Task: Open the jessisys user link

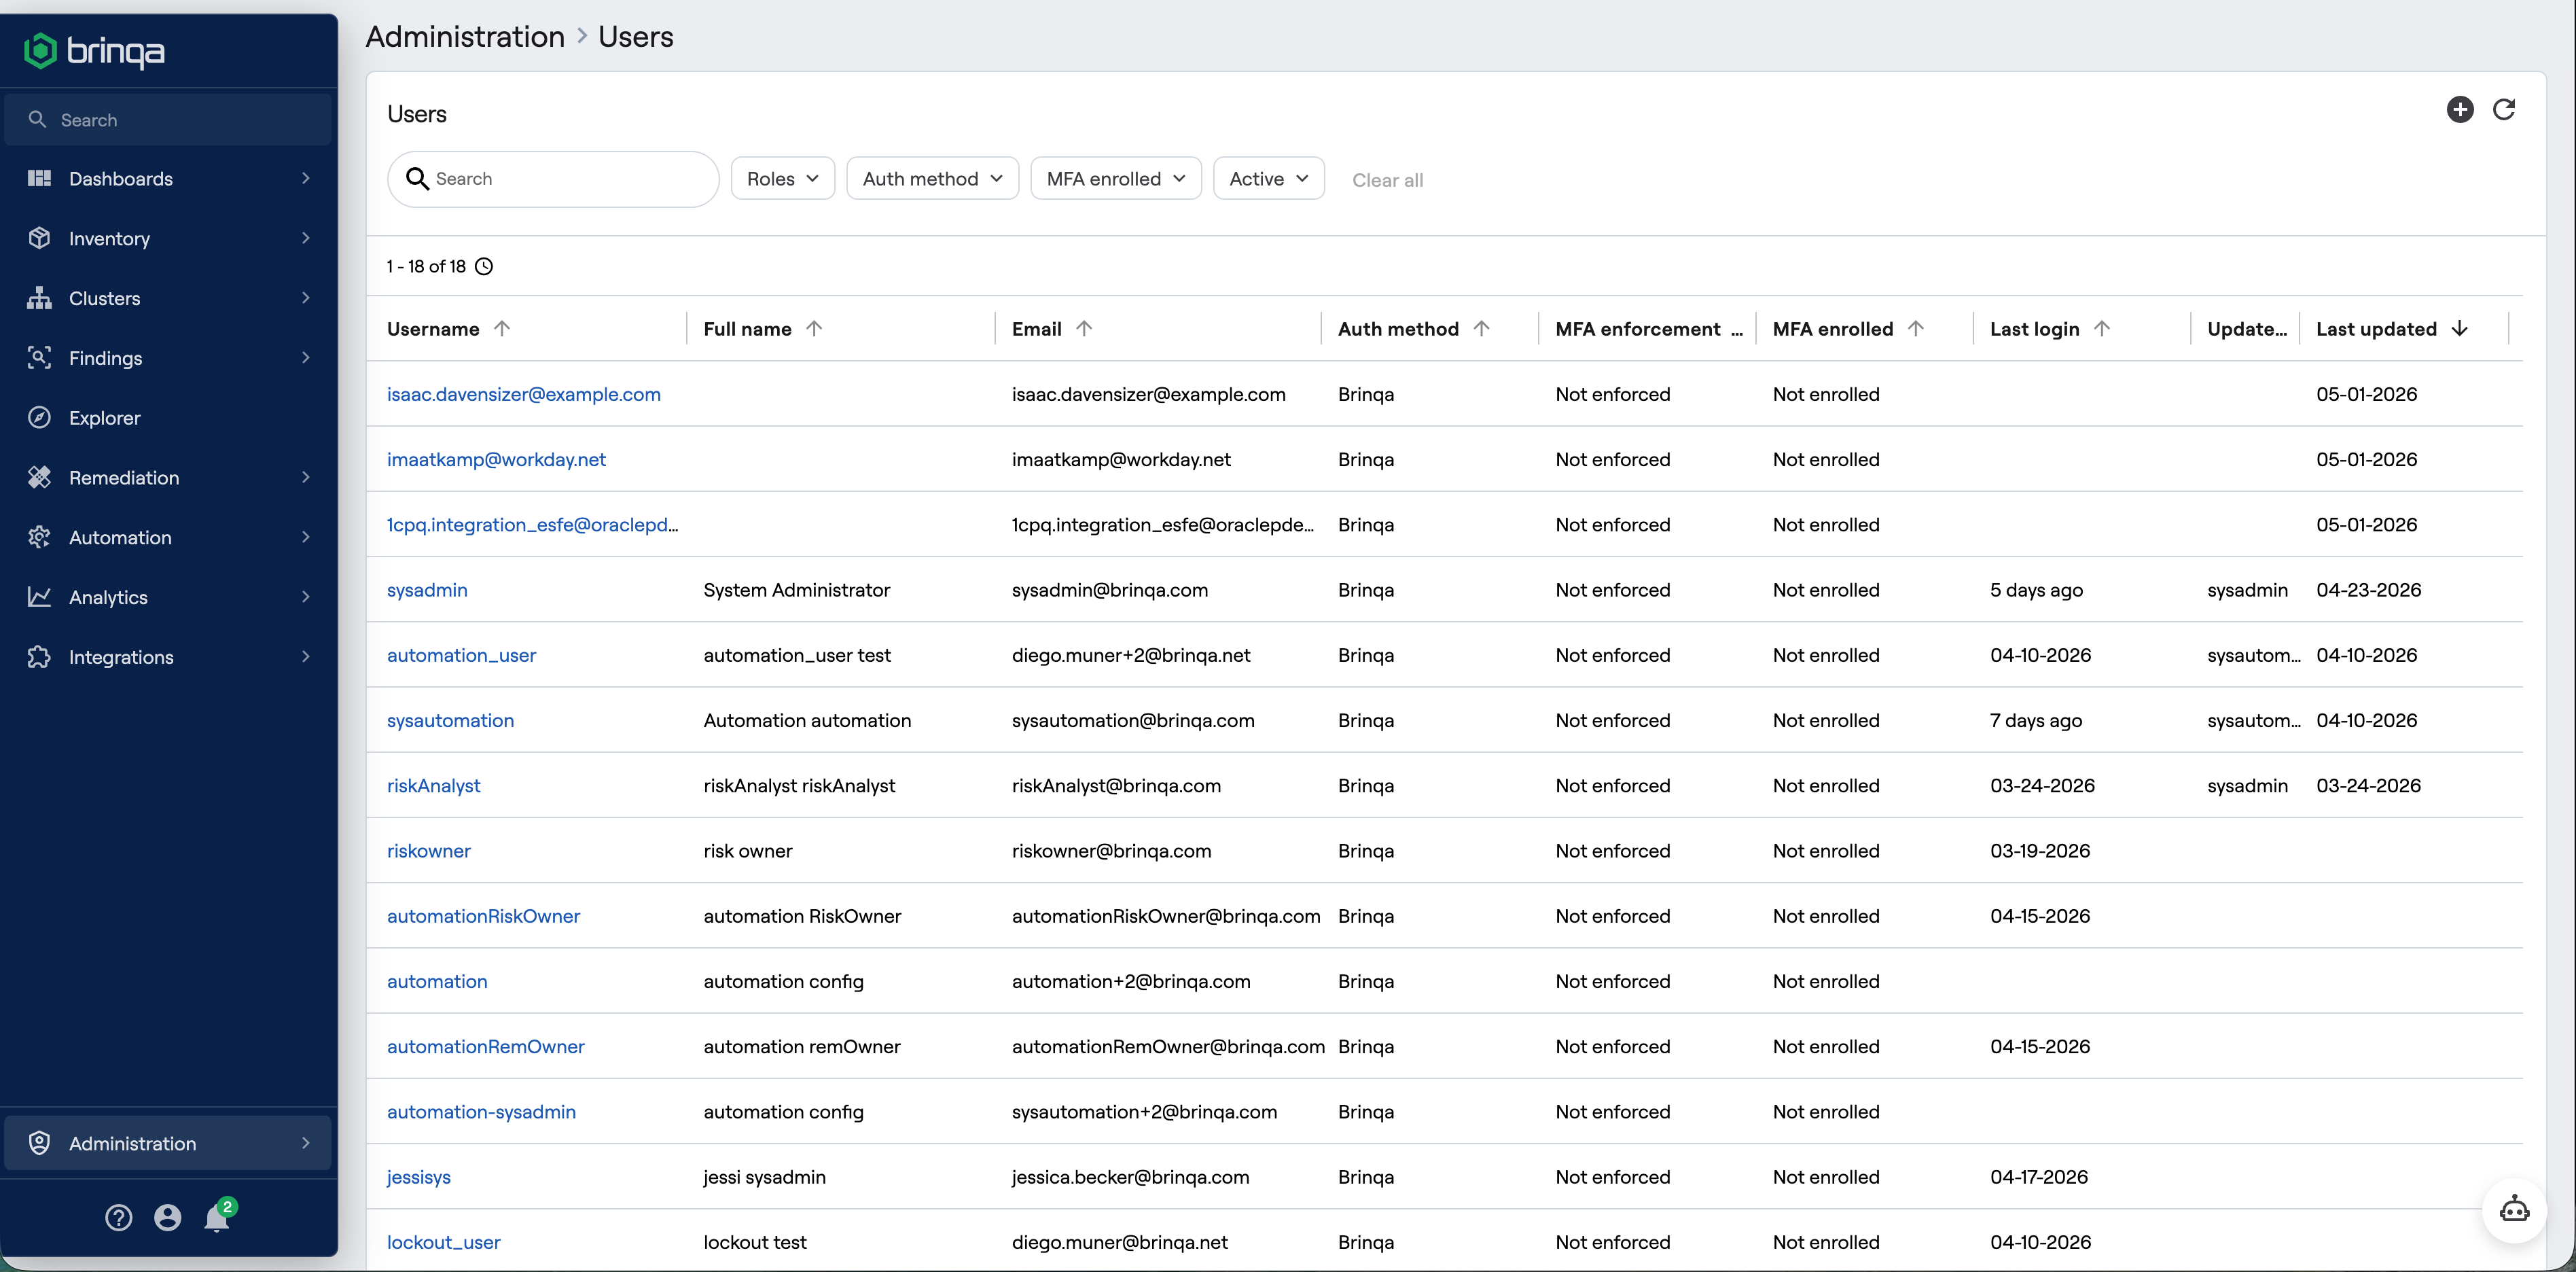Action: coord(419,1177)
